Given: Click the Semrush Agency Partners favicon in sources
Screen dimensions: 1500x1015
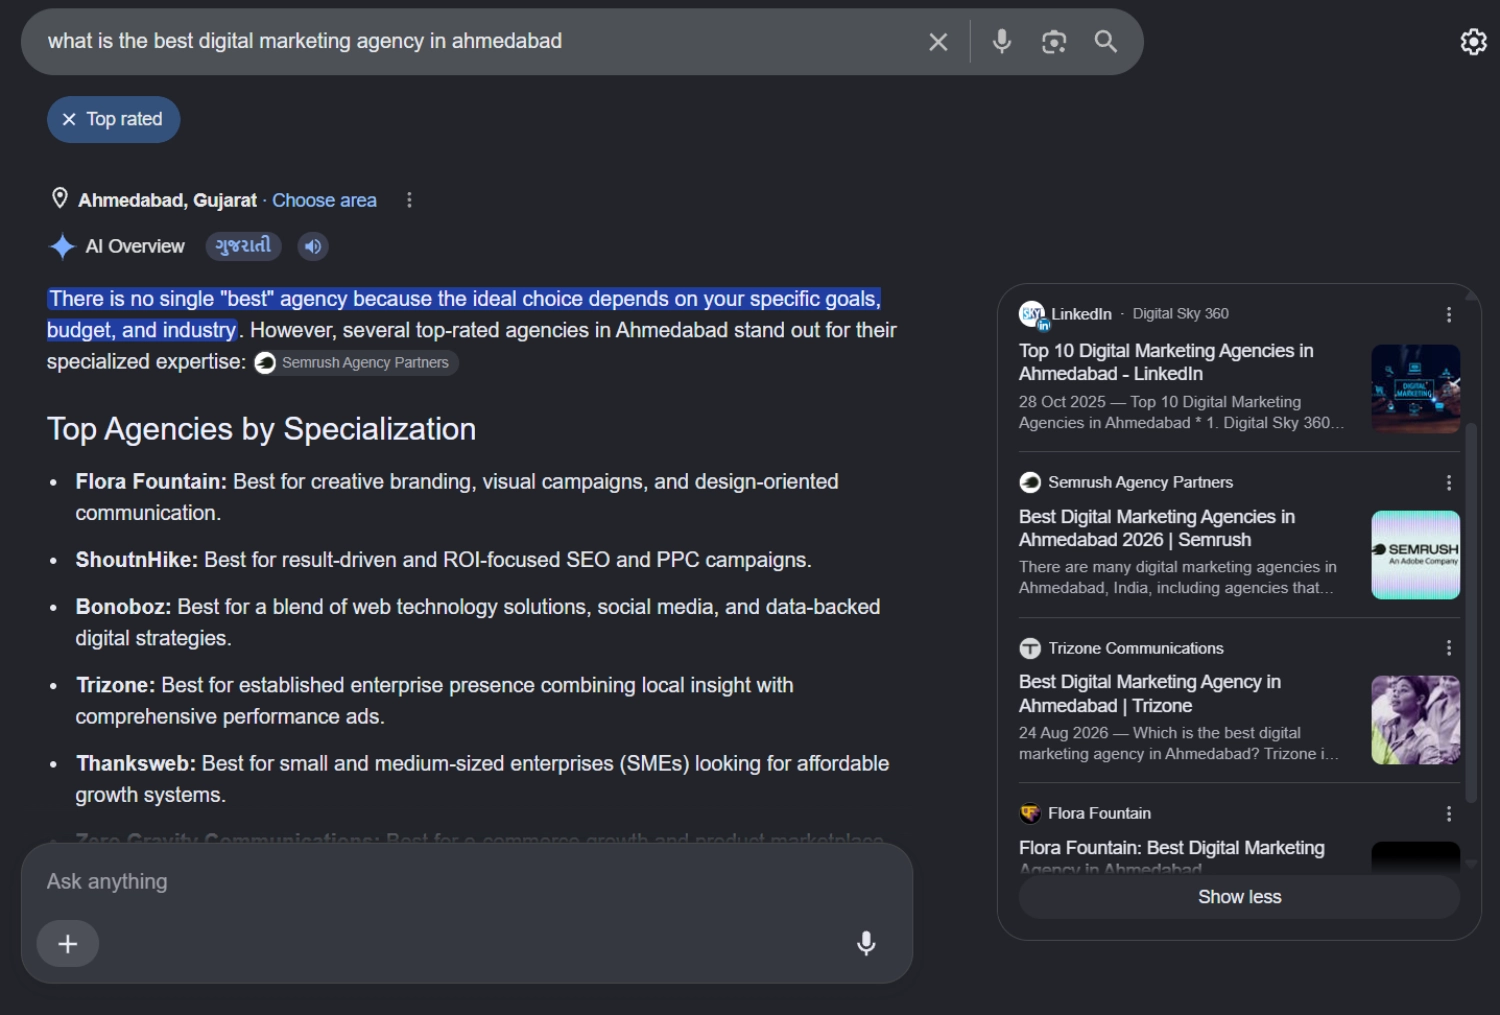Looking at the screenshot, I should pos(1030,483).
